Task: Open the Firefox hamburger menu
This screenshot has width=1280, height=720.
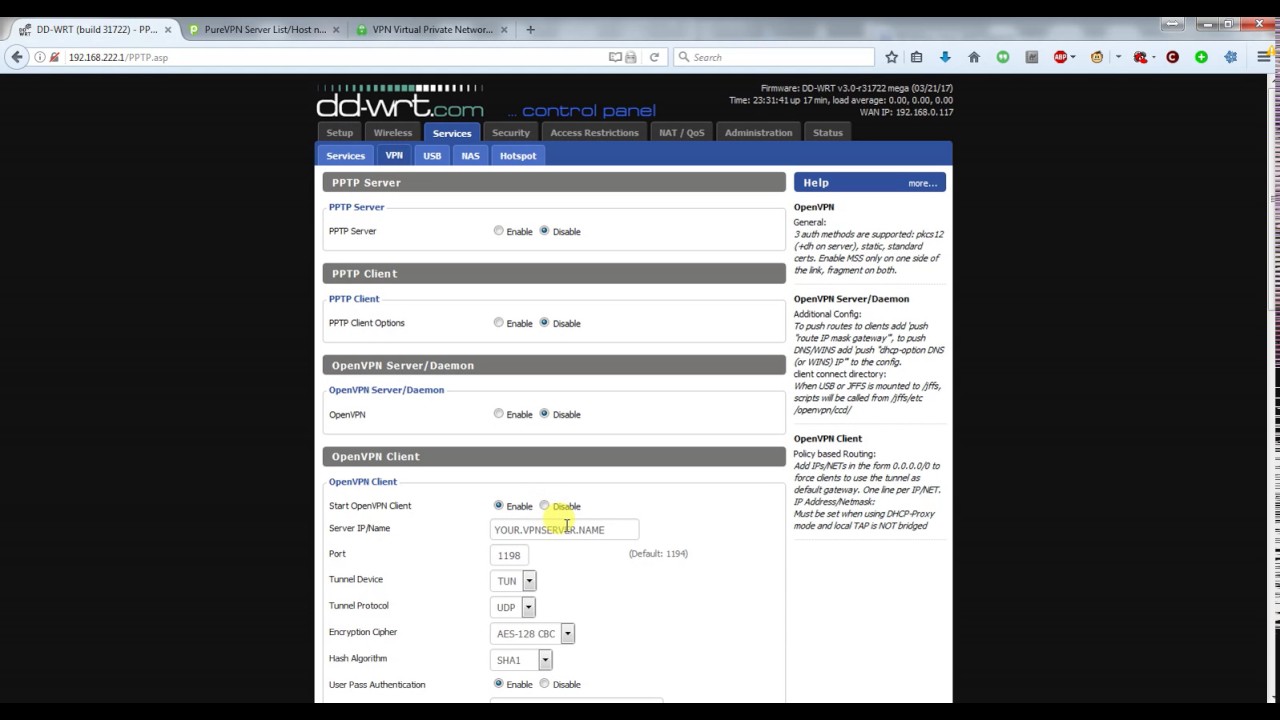Action: (x=1264, y=57)
